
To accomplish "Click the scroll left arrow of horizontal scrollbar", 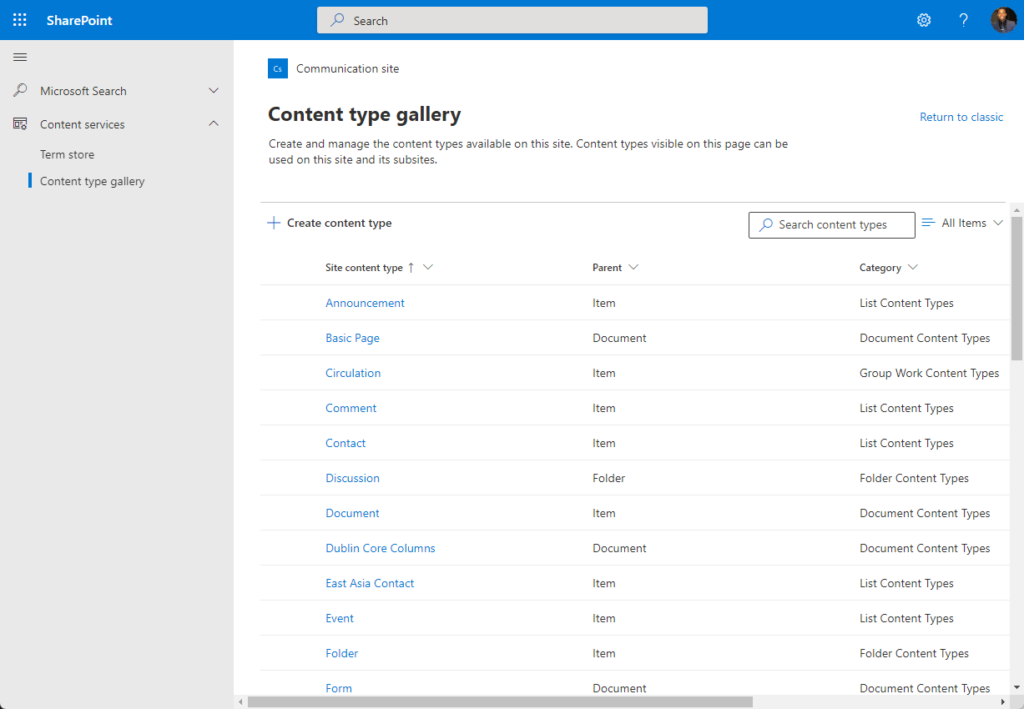I will [x=241, y=702].
